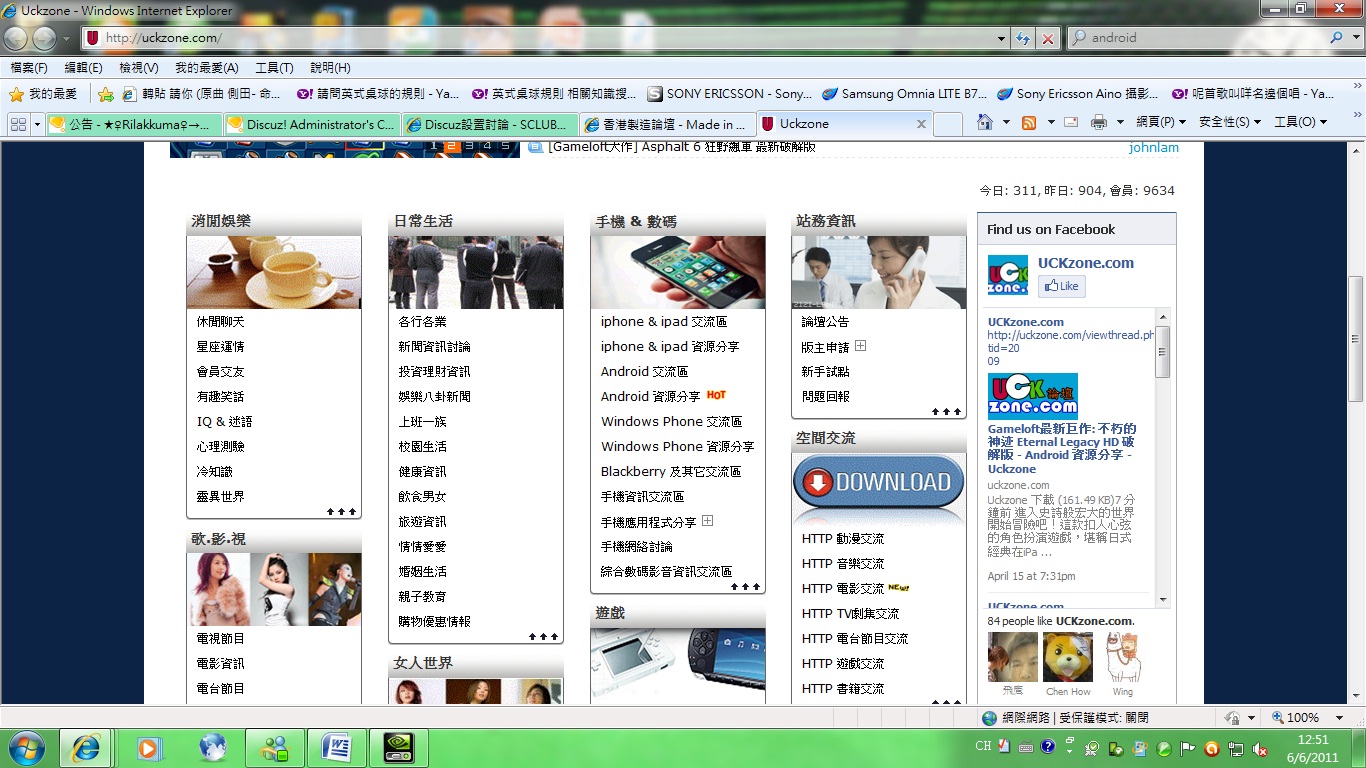Open the address bar history dropdown
The width and height of the screenshot is (1366, 768).
tap(1002, 38)
